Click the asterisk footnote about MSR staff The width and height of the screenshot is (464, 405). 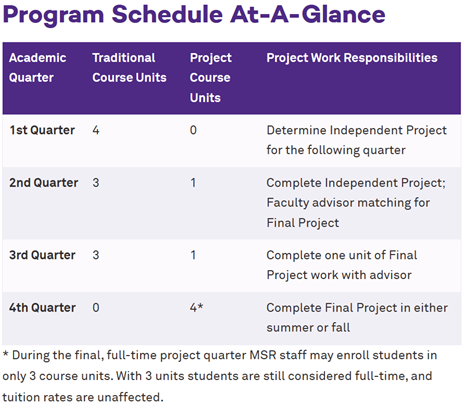tap(219, 376)
